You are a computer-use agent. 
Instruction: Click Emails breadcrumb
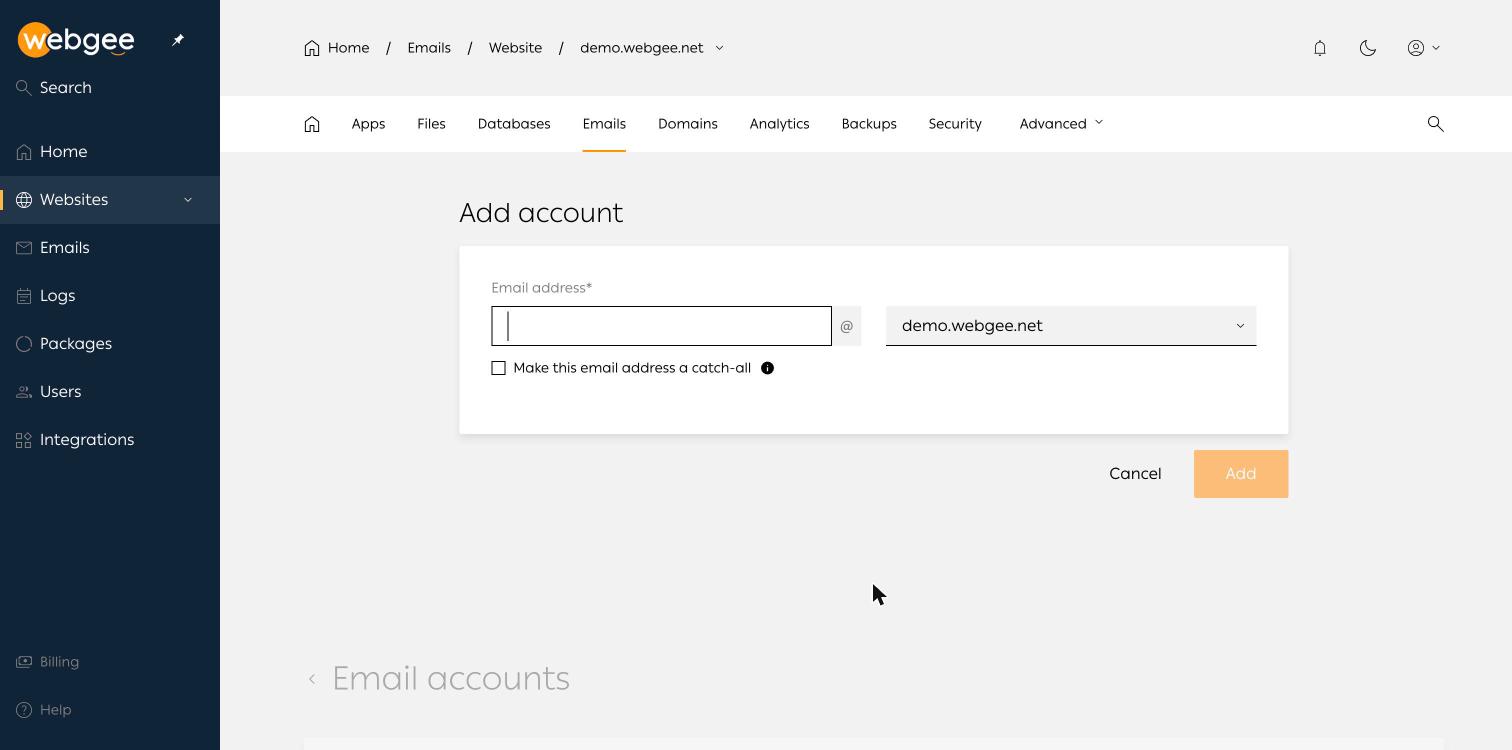coord(429,48)
